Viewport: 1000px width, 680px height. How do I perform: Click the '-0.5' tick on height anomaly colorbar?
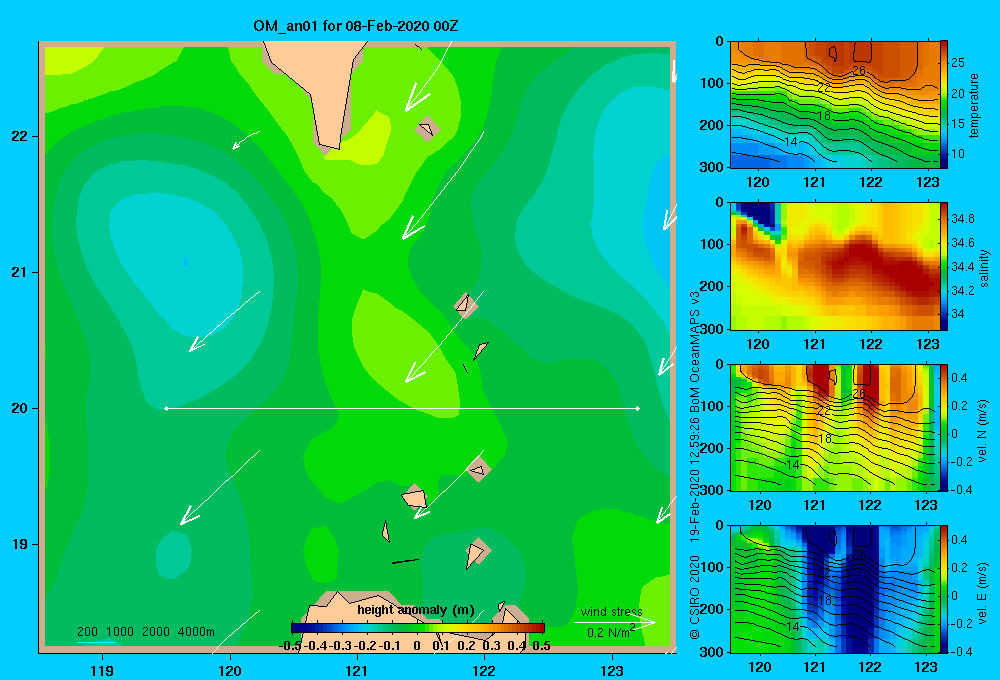[x=290, y=646]
